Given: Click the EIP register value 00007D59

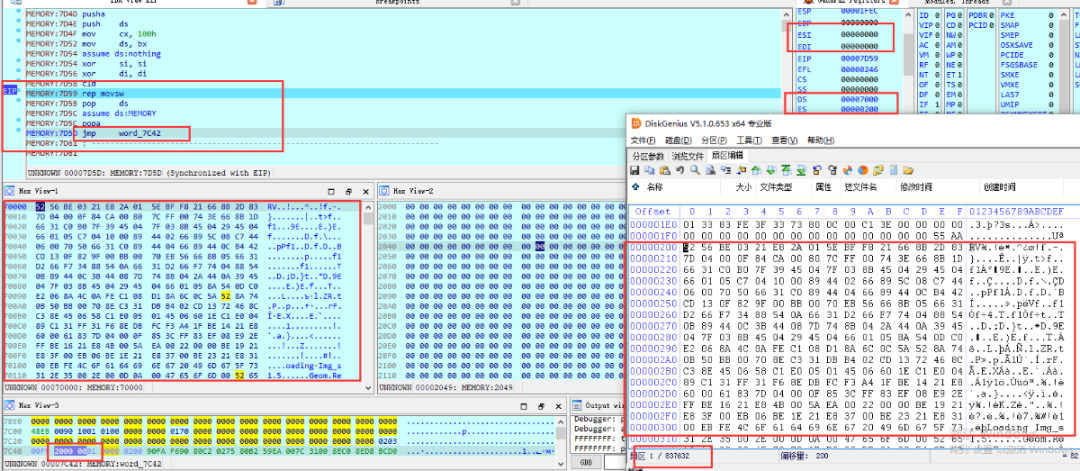Looking at the screenshot, I should pos(859,59).
